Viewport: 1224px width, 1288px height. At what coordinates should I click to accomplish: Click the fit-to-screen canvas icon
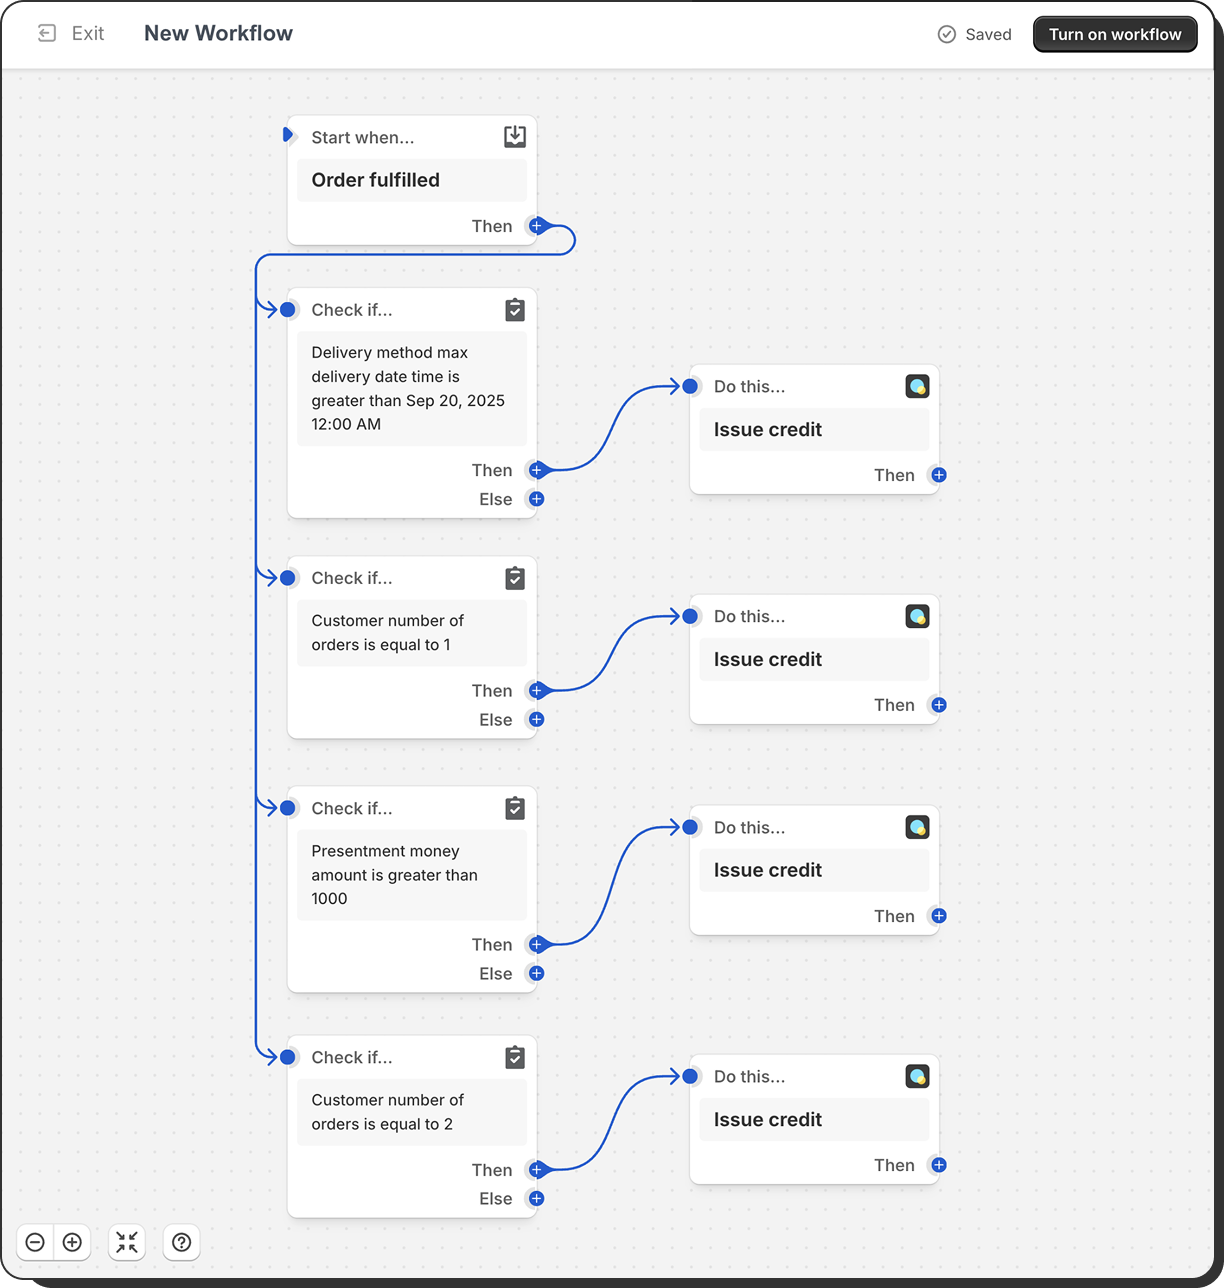pos(126,1242)
